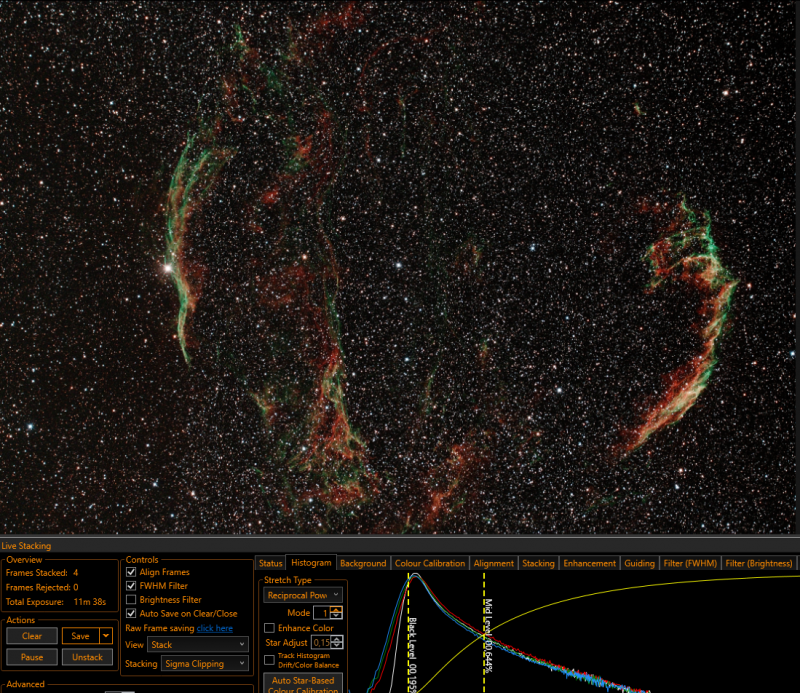
Task: Uncheck the Align Frames checkbox
Action: pos(131,572)
